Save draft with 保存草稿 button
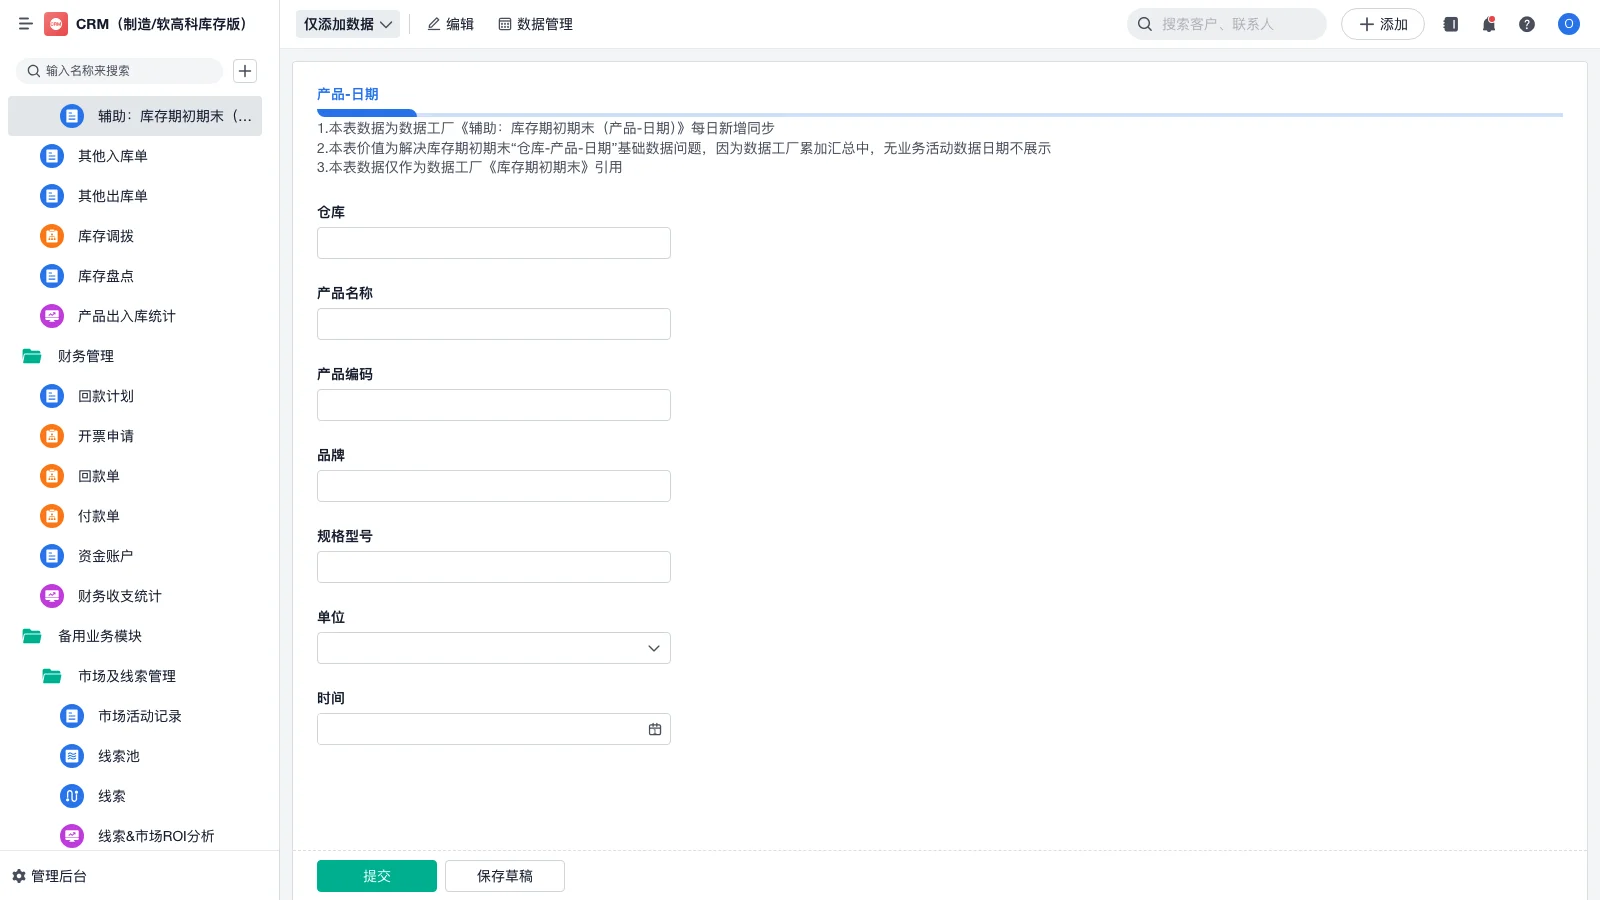 504,875
